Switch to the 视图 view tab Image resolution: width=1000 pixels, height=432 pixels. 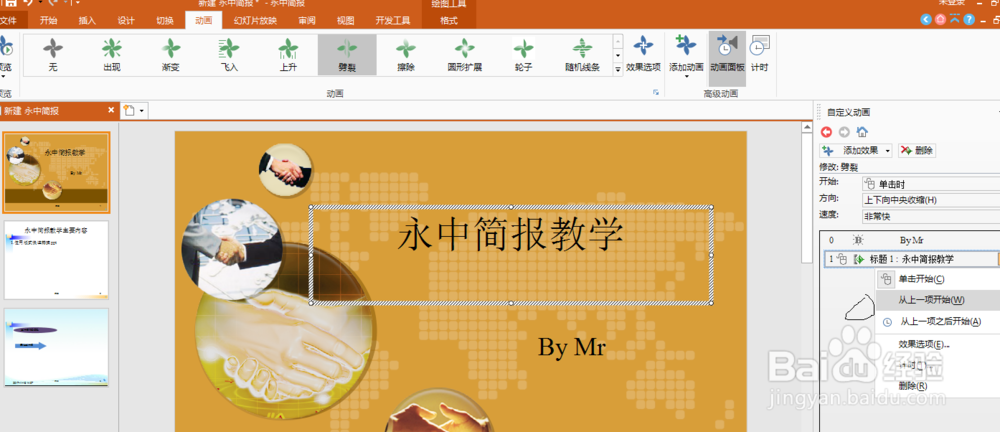pos(346,20)
